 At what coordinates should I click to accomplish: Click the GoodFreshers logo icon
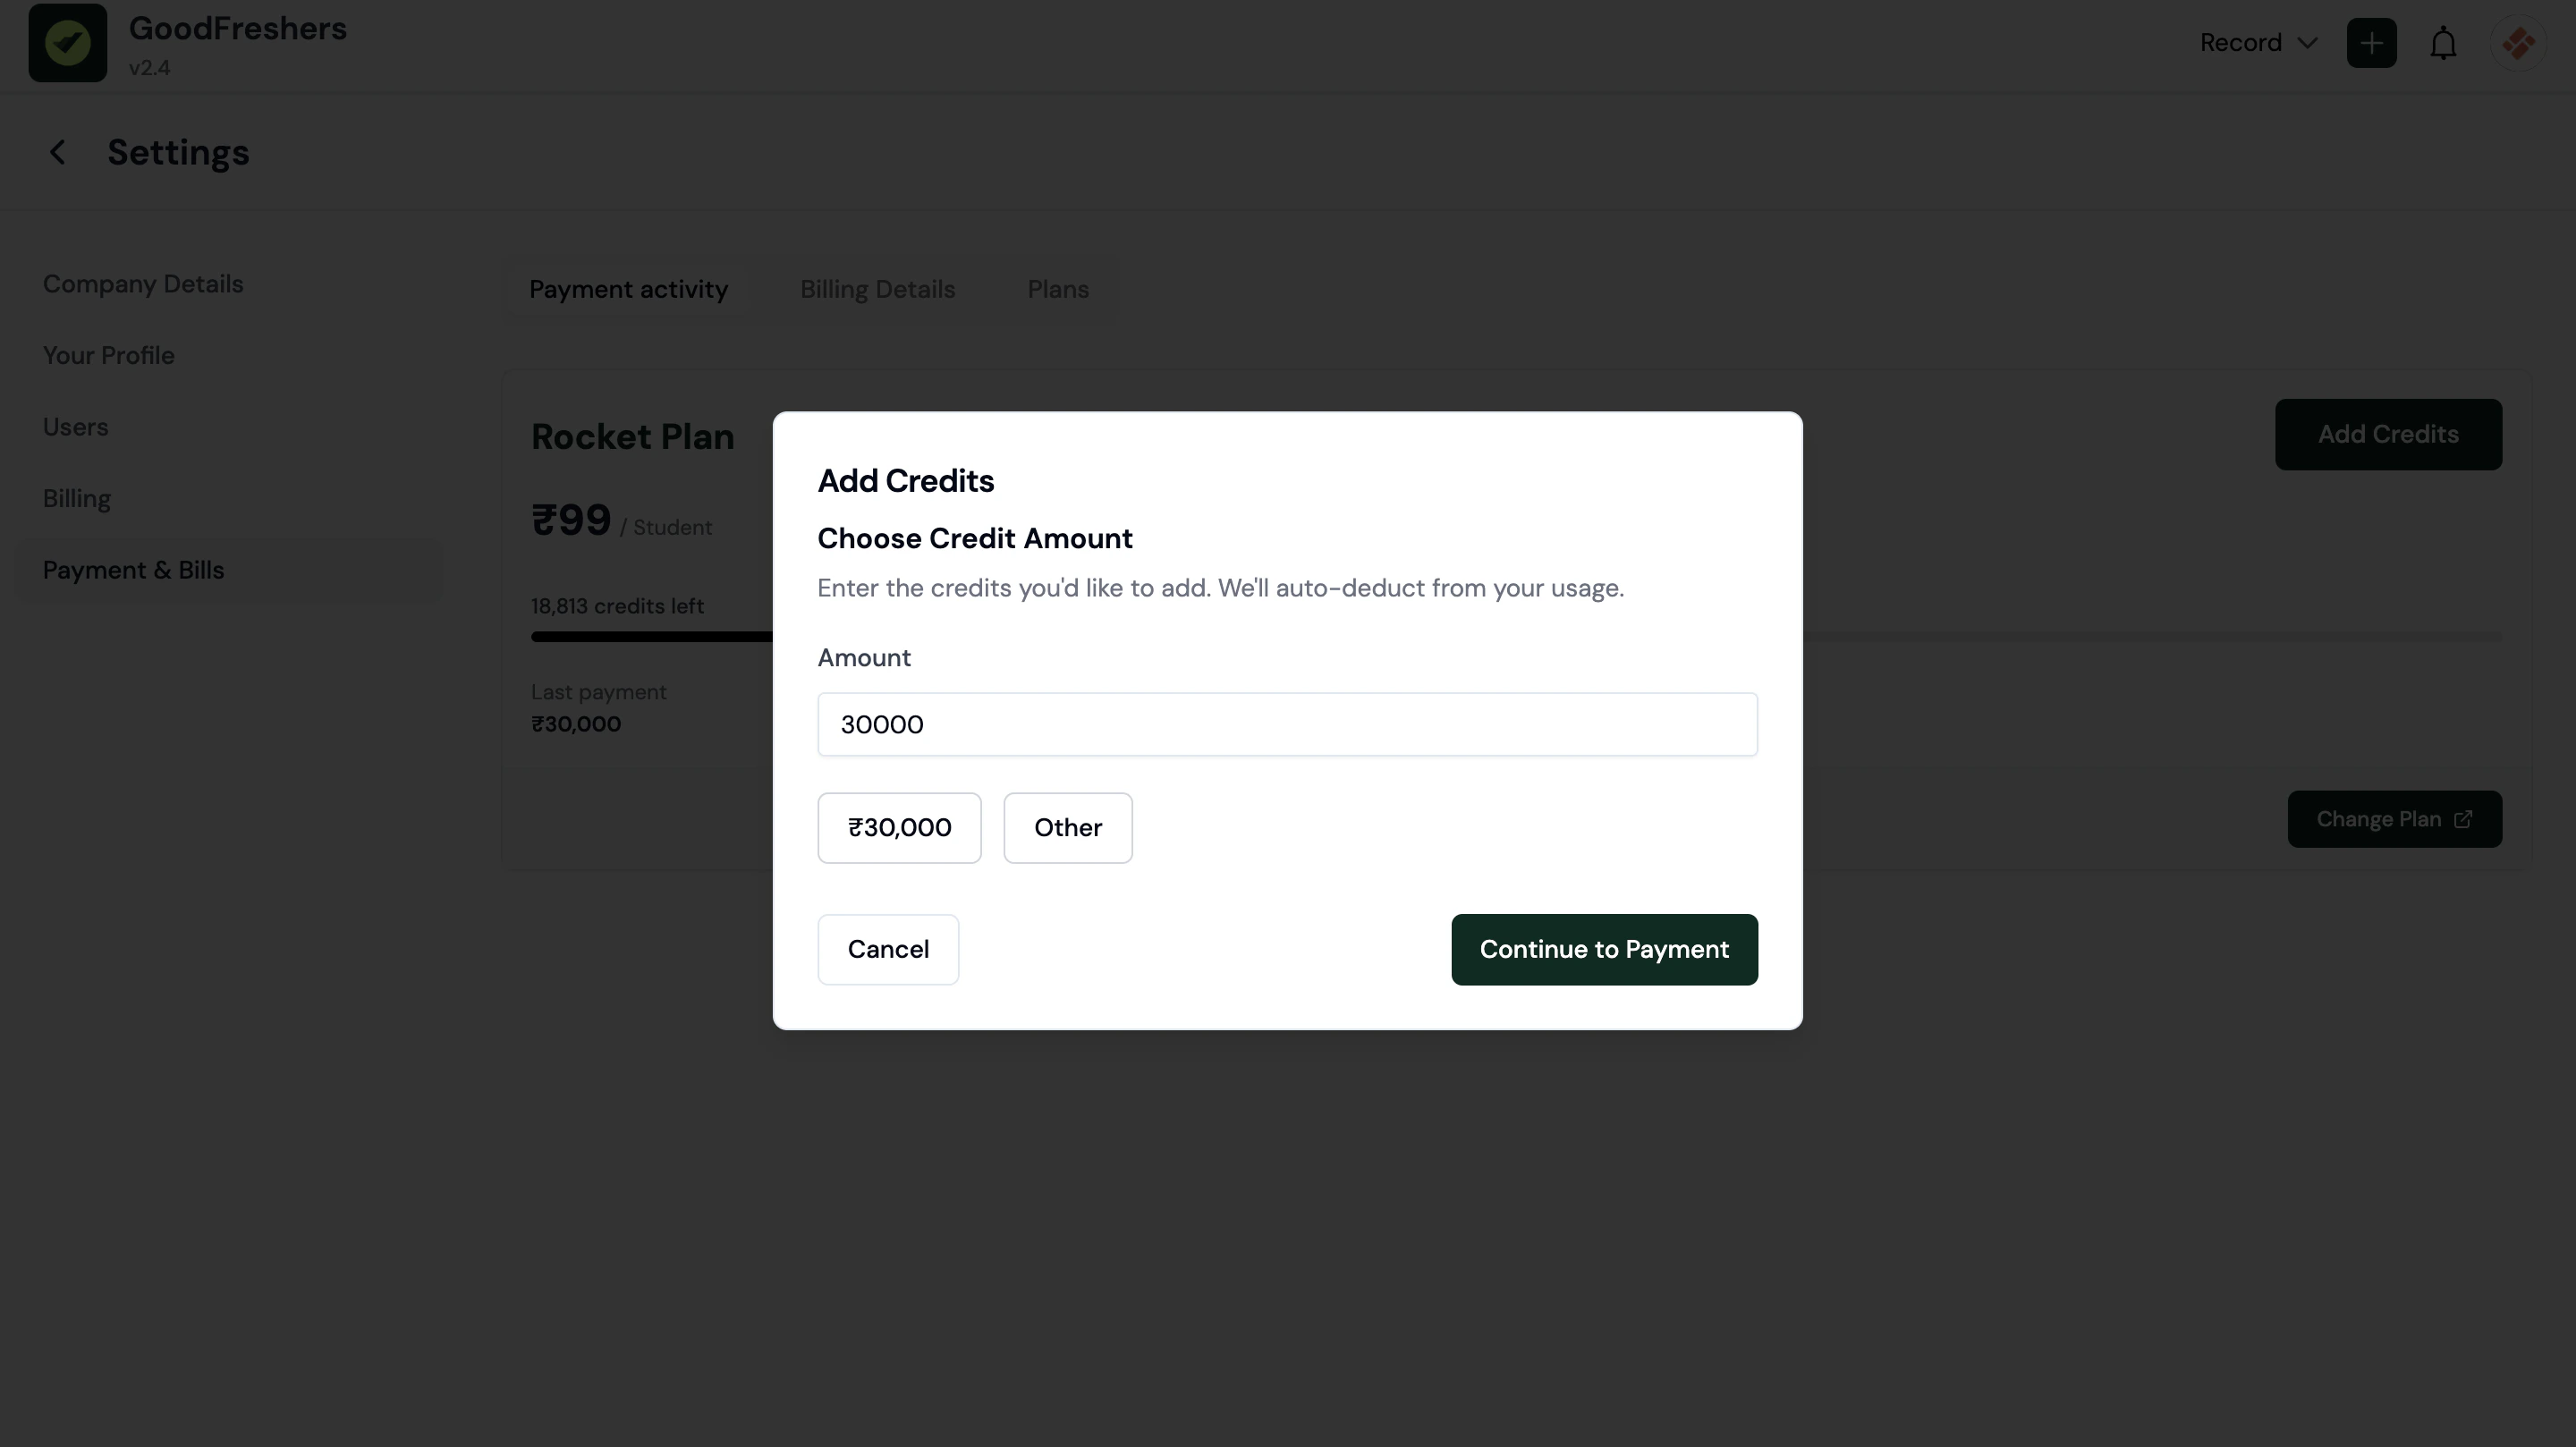click(68, 43)
